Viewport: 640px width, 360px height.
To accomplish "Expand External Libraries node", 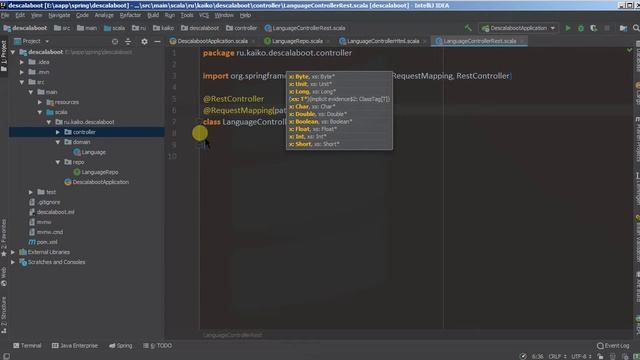I will [x=13, y=252].
